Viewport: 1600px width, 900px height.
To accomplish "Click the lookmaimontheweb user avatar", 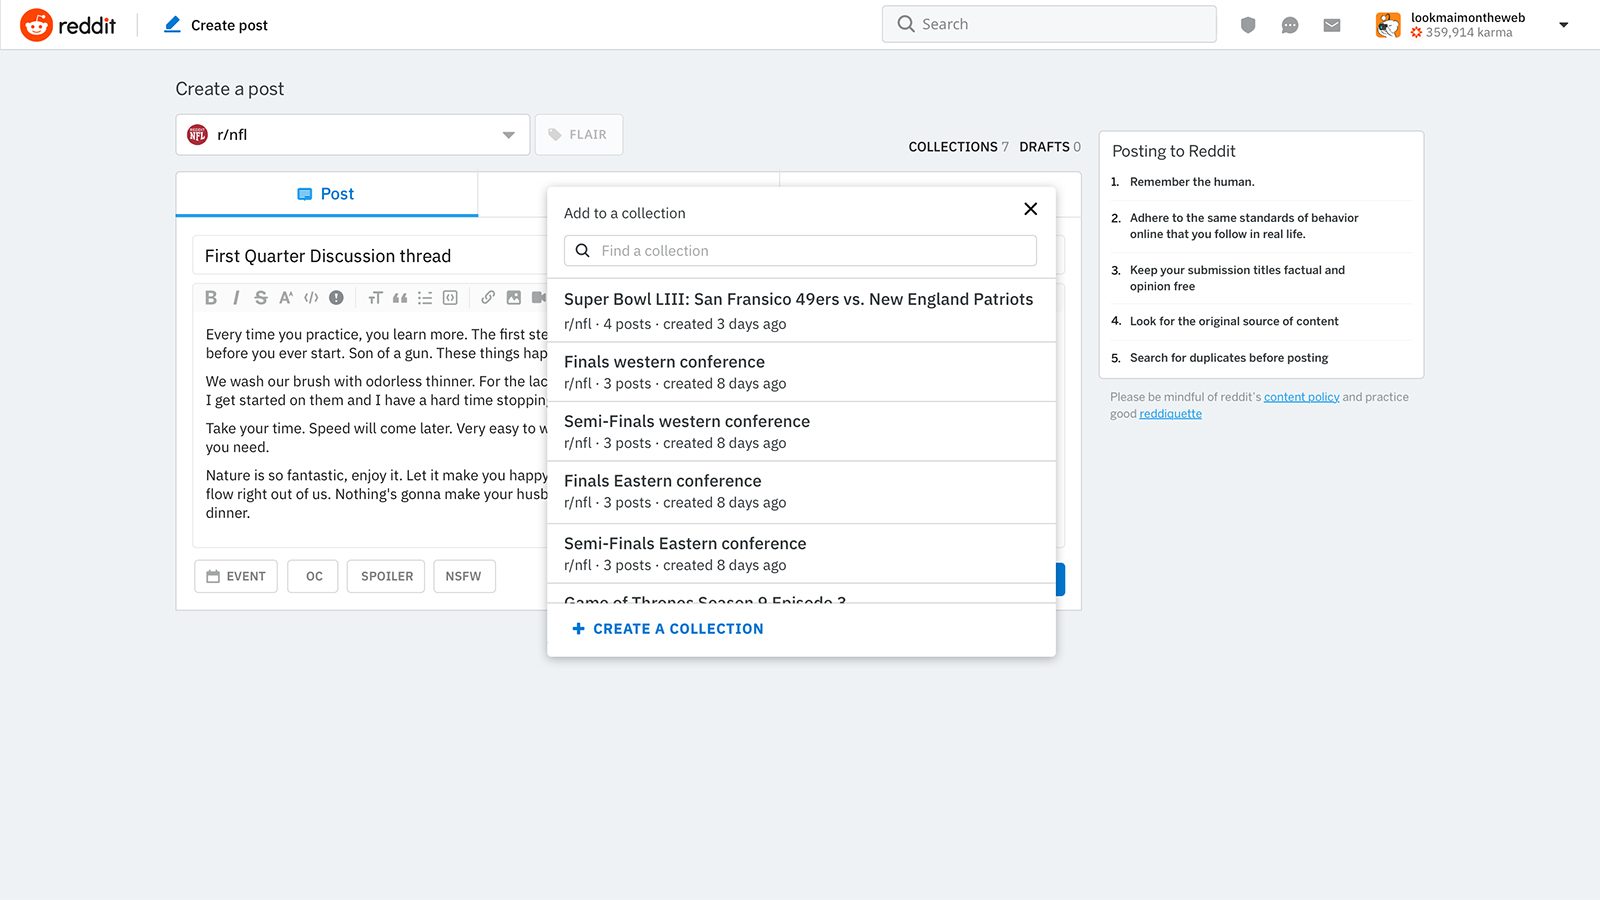I will [1388, 25].
